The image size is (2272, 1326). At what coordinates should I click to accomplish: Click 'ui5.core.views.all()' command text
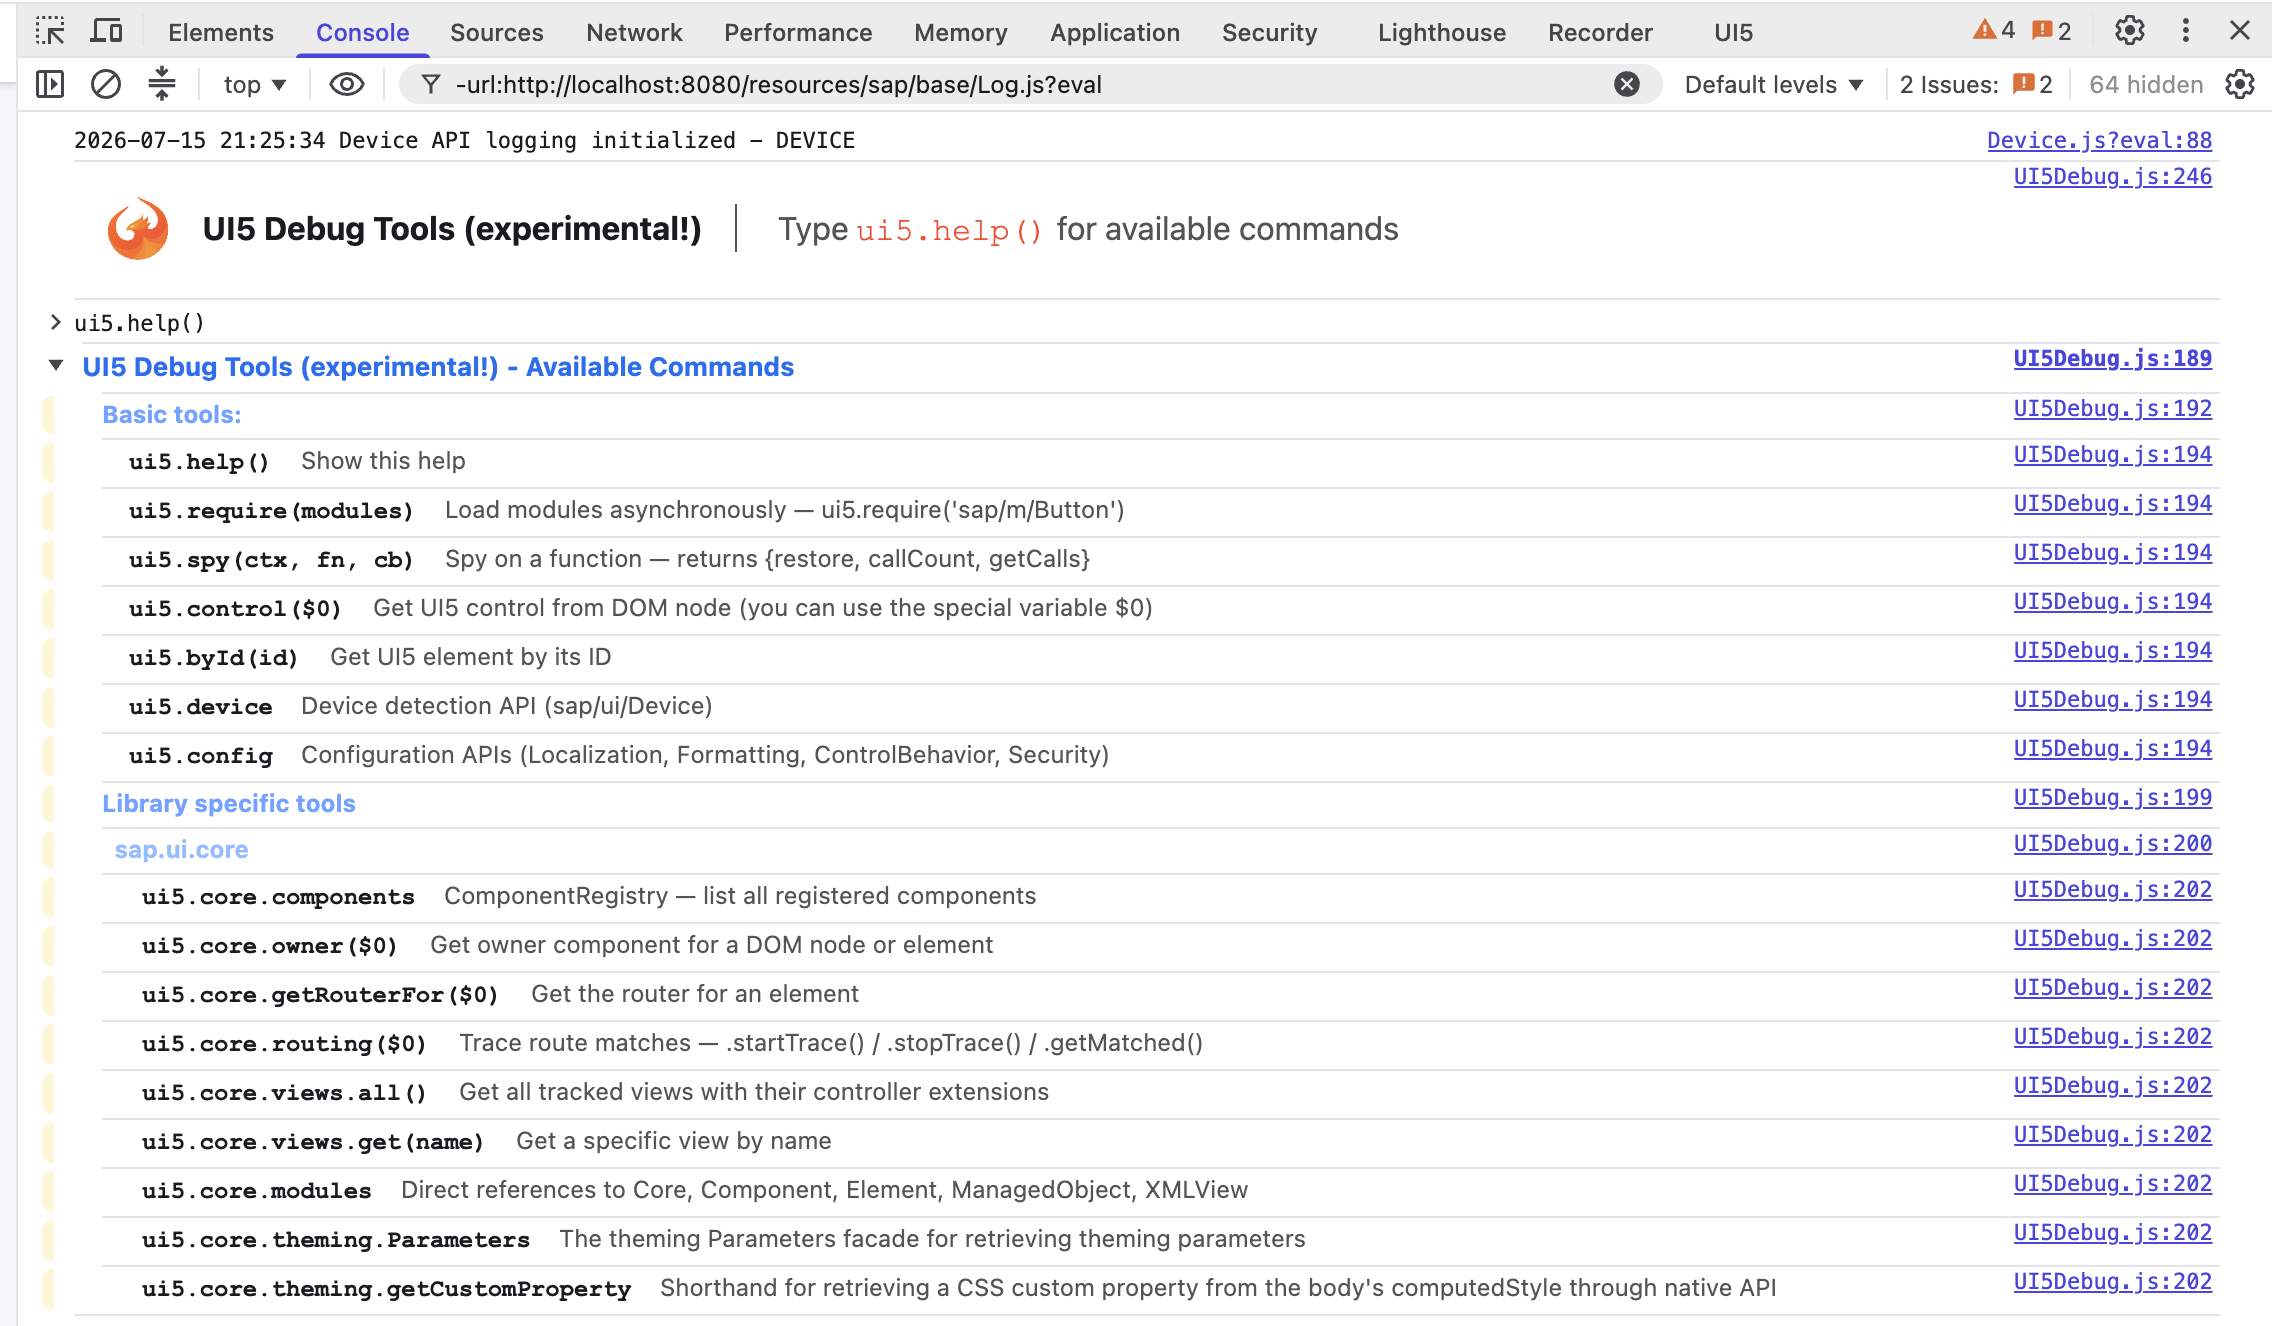(284, 1092)
